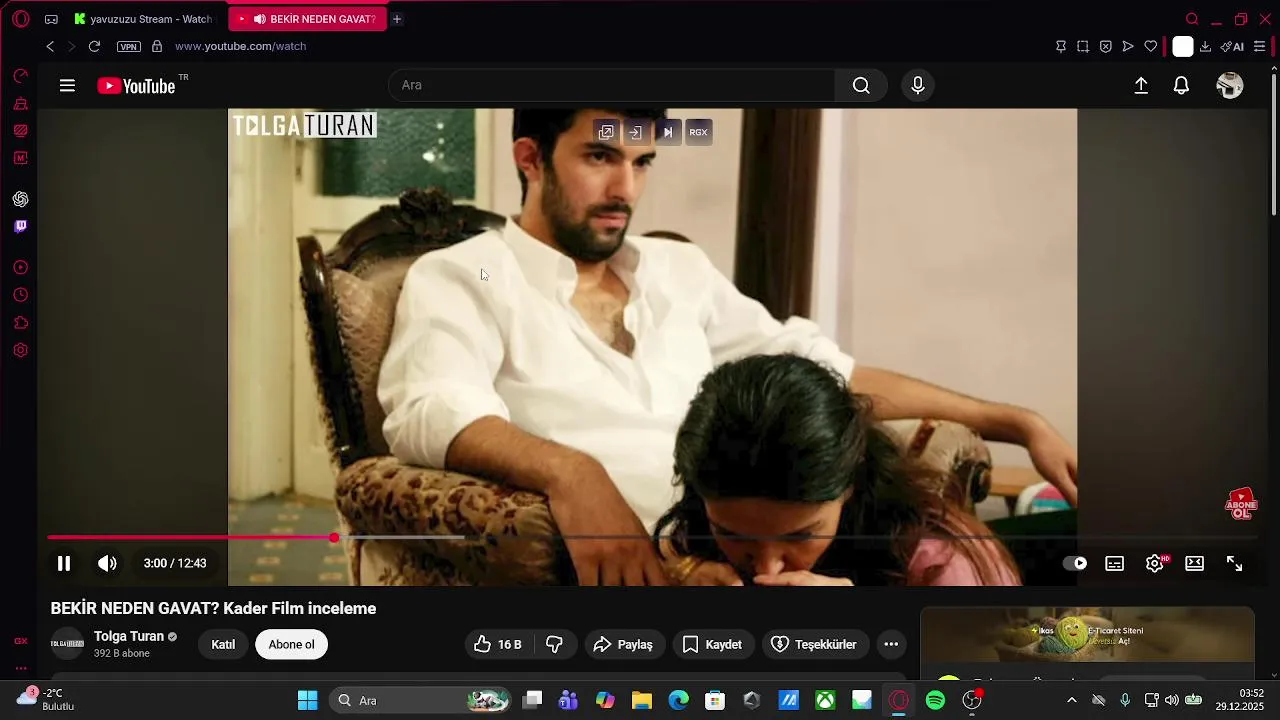The width and height of the screenshot is (1280, 720).
Task: Open the Paylaş share dialog
Action: point(623,645)
